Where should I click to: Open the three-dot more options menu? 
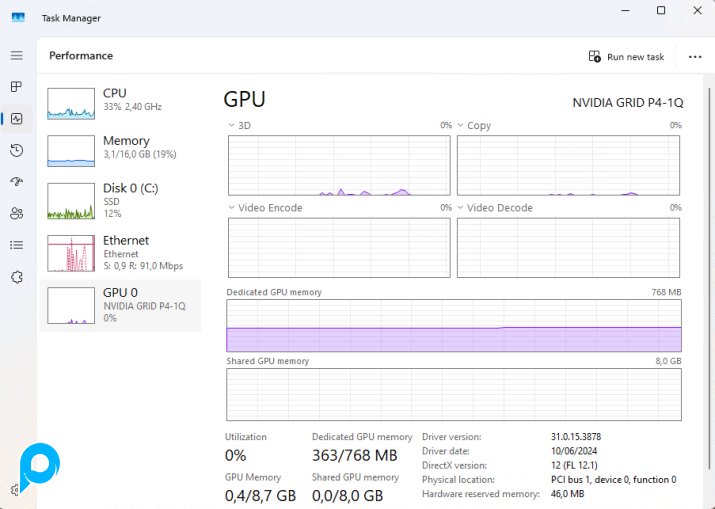pos(695,57)
